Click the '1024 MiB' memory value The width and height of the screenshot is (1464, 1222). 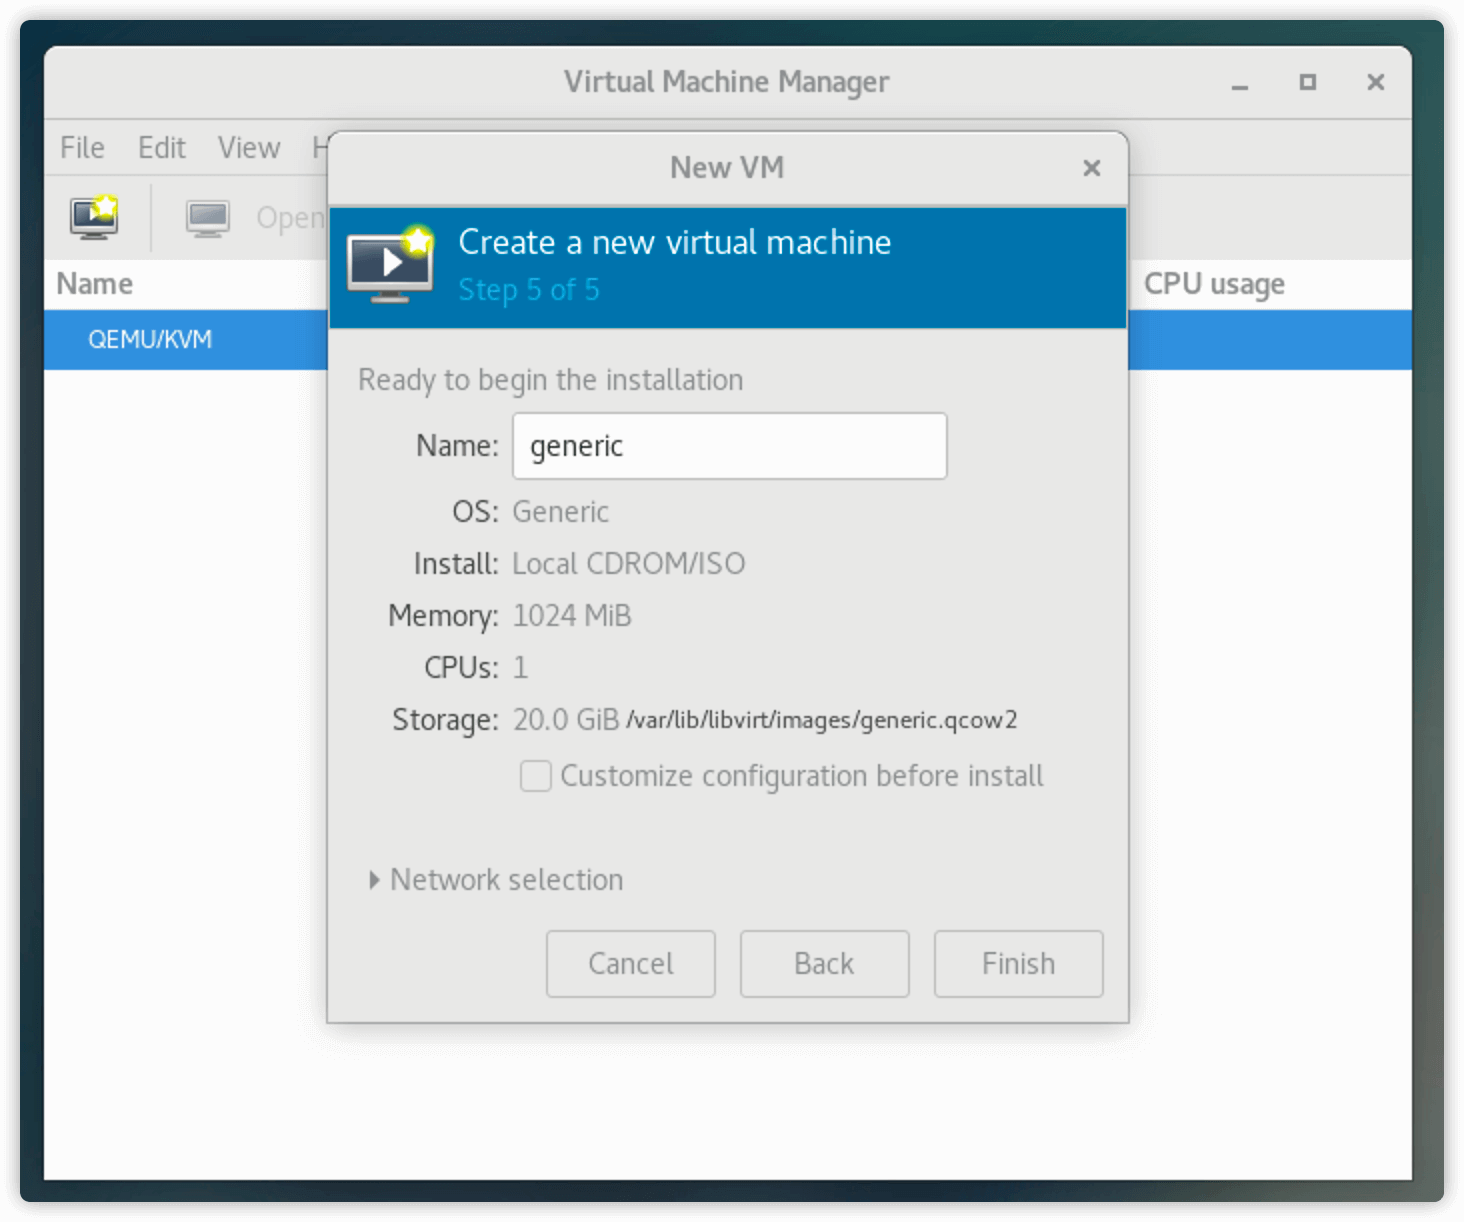point(572,616)
